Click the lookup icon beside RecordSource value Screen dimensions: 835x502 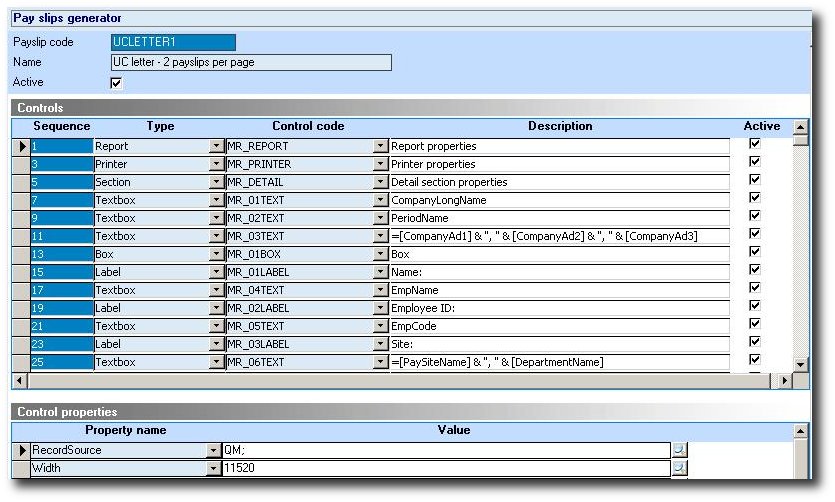679,451
